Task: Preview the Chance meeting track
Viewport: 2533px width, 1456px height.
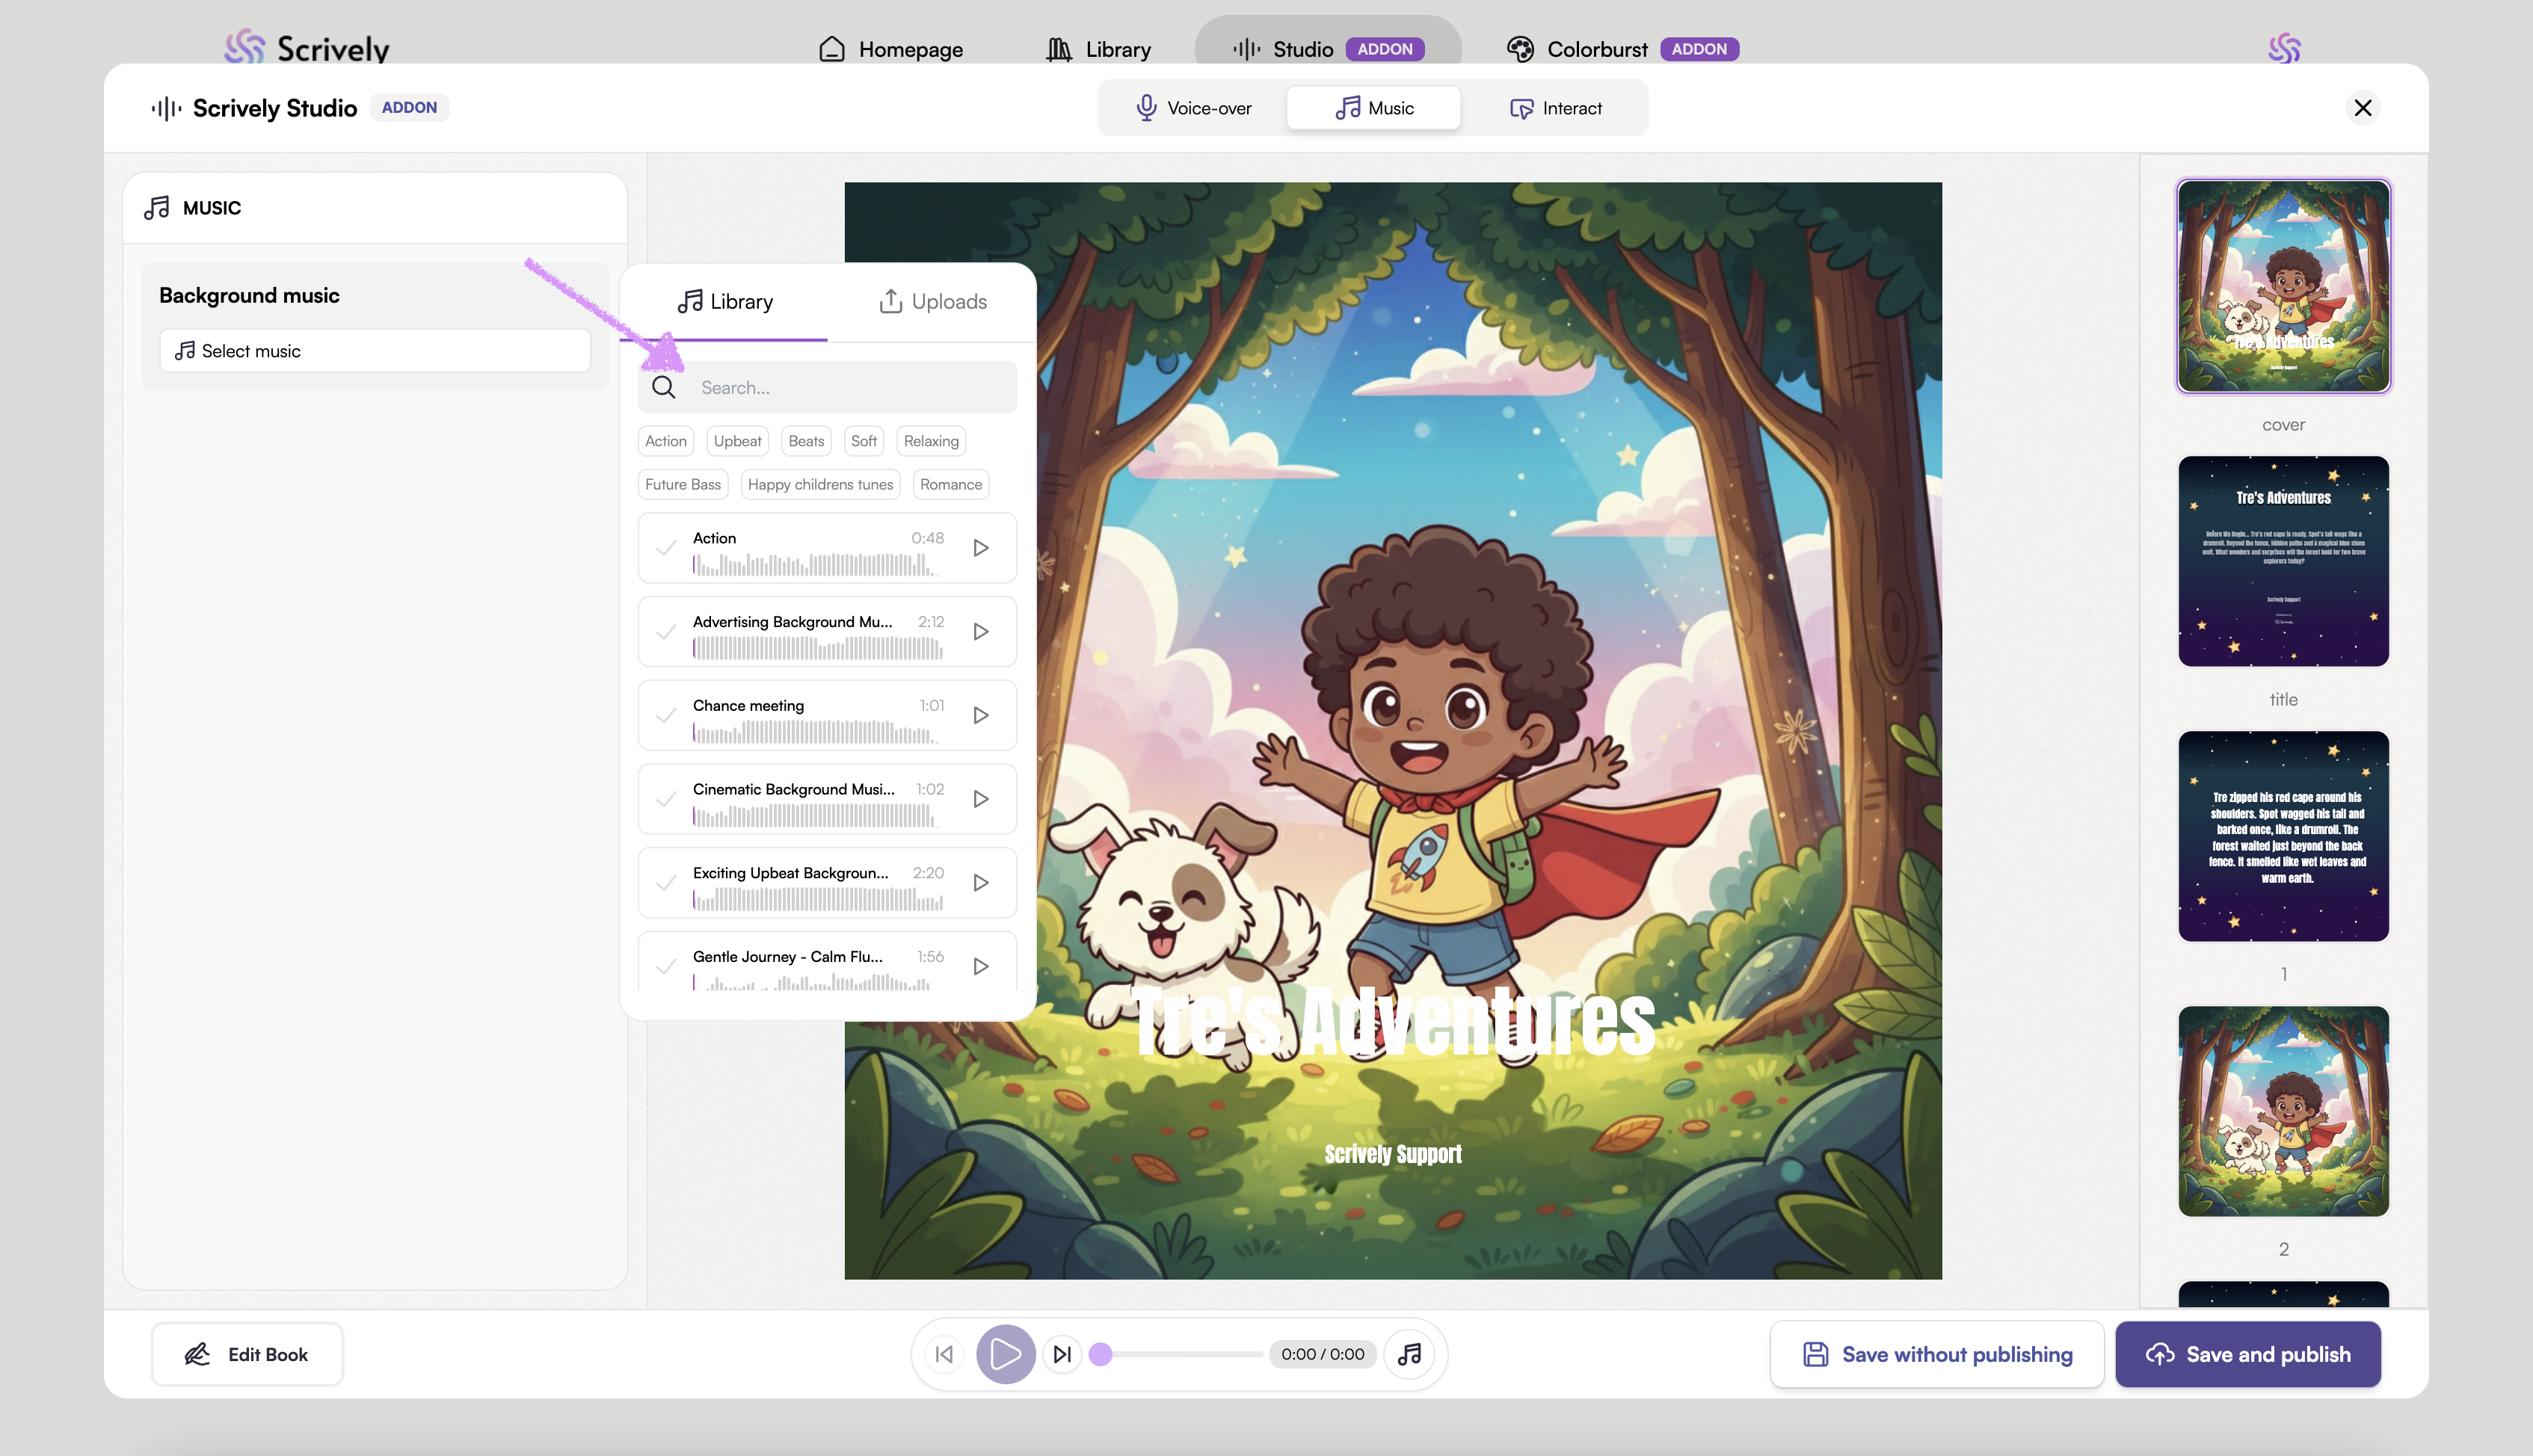Action: 981,715
